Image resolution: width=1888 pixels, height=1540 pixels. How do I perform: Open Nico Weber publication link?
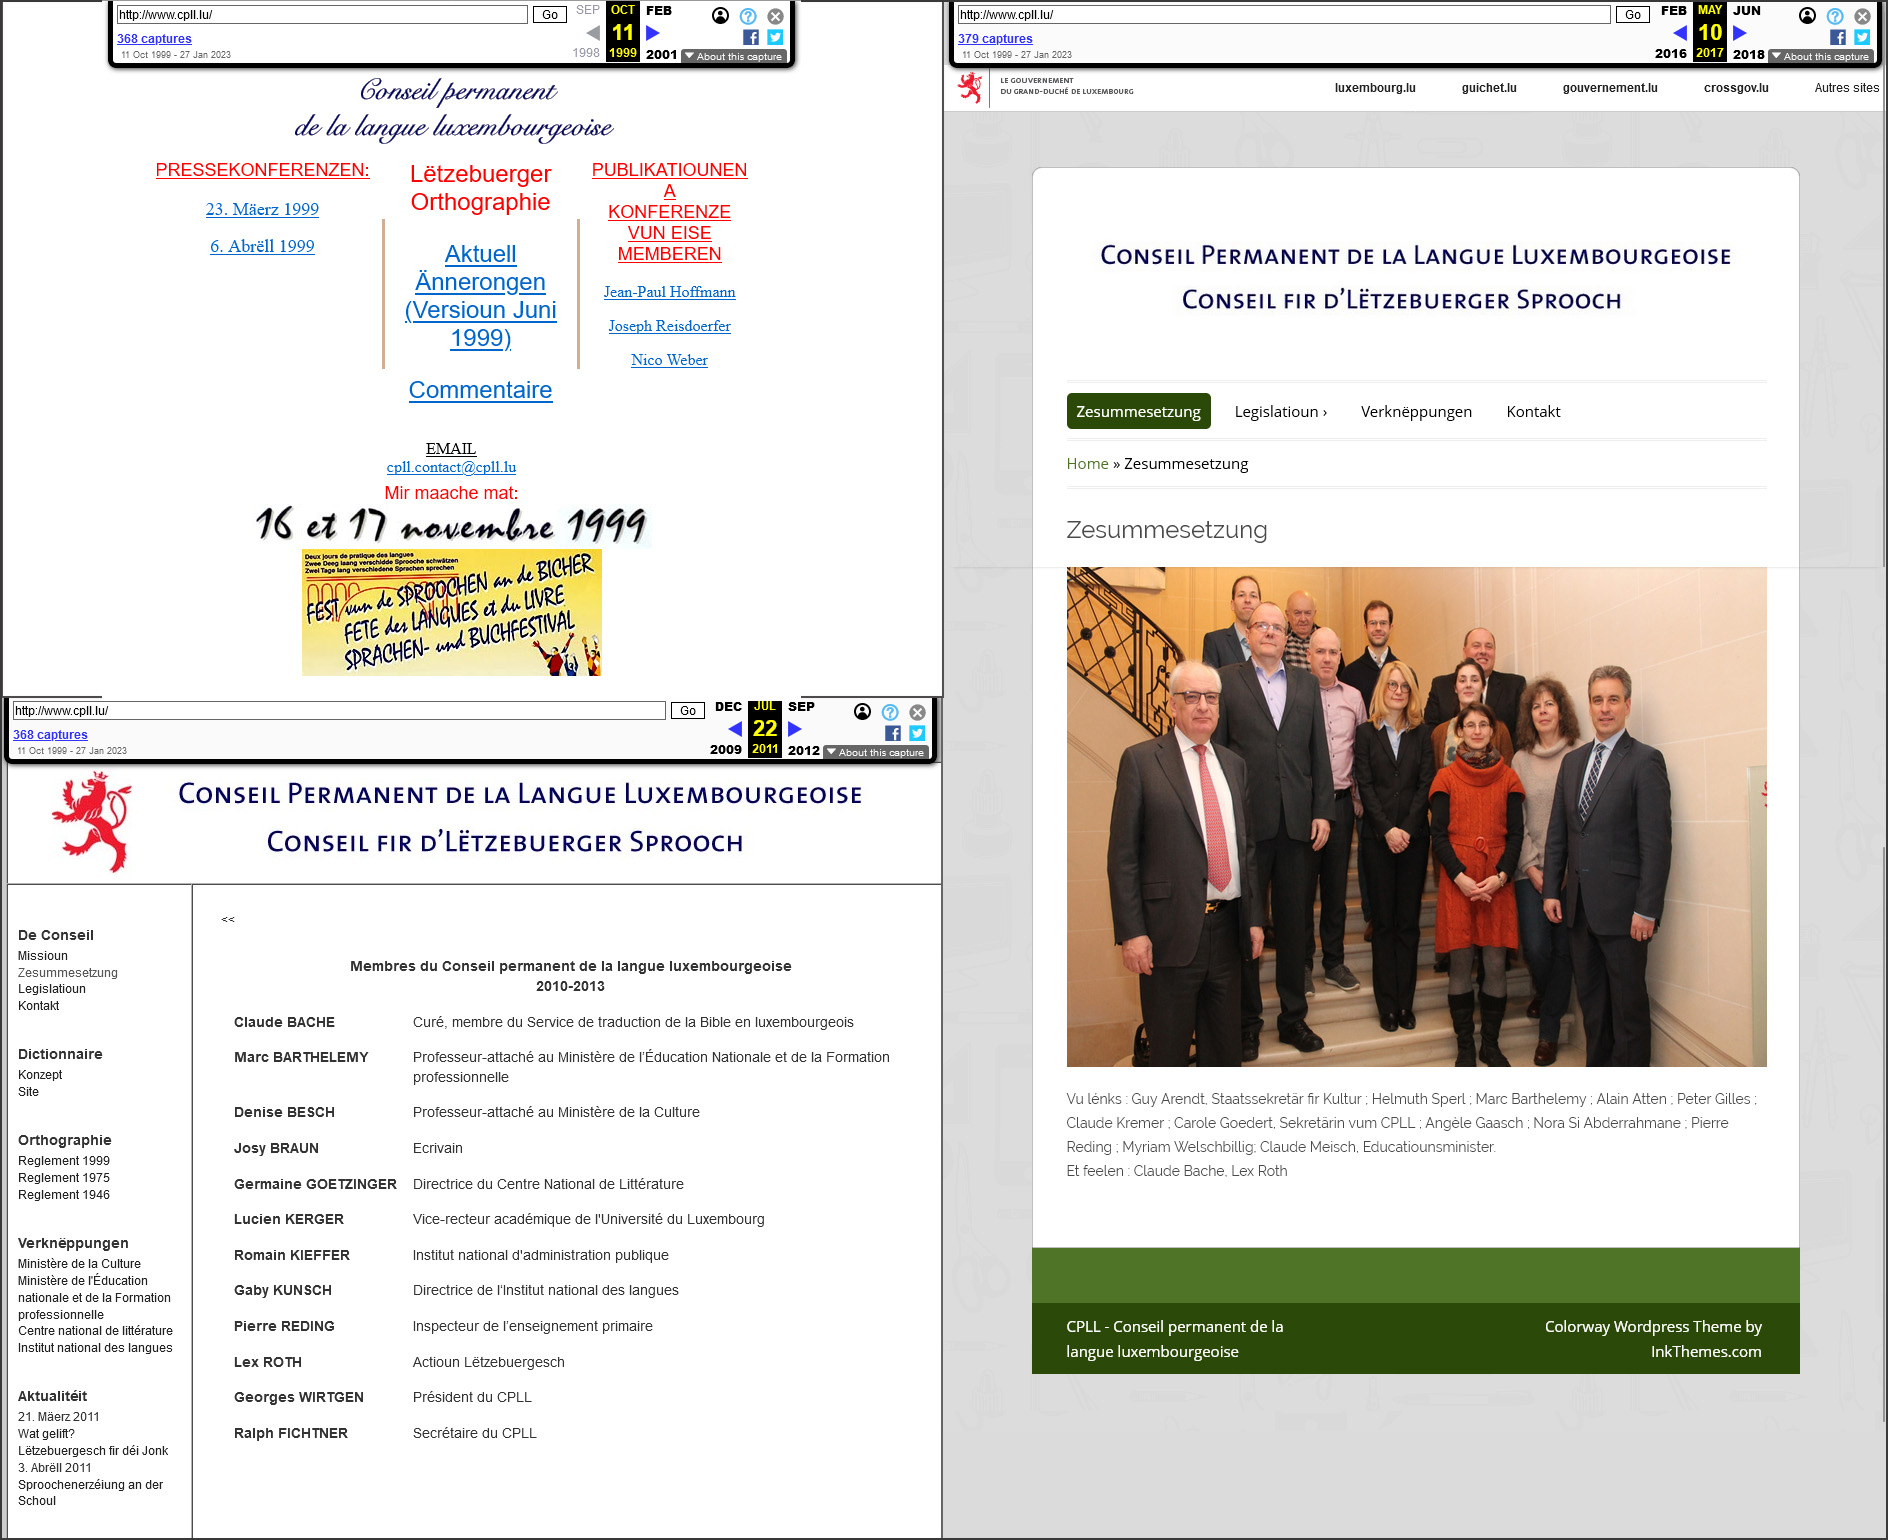pyautogui.click(x=669, y=360)
